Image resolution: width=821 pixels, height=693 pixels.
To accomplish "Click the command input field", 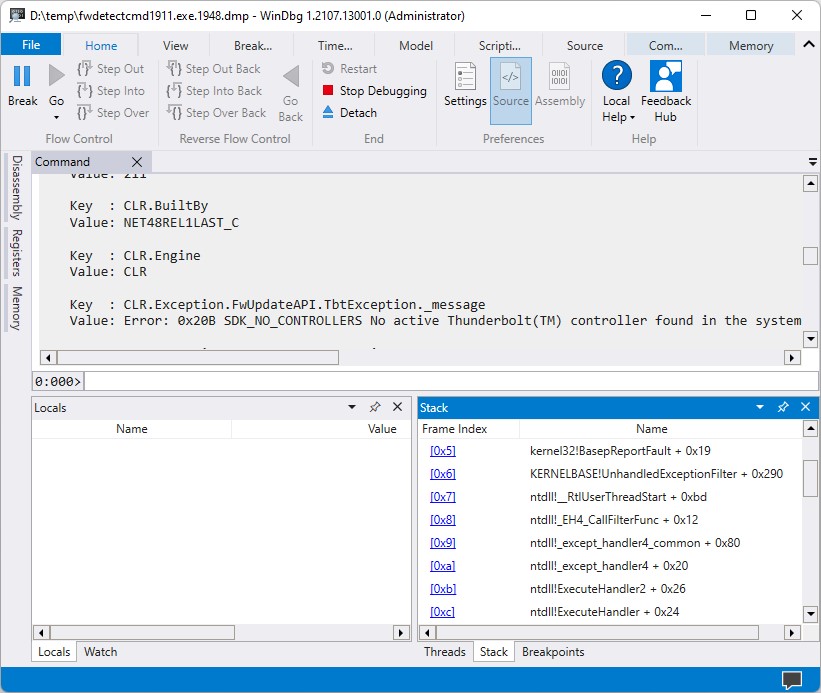I will 451,381.
